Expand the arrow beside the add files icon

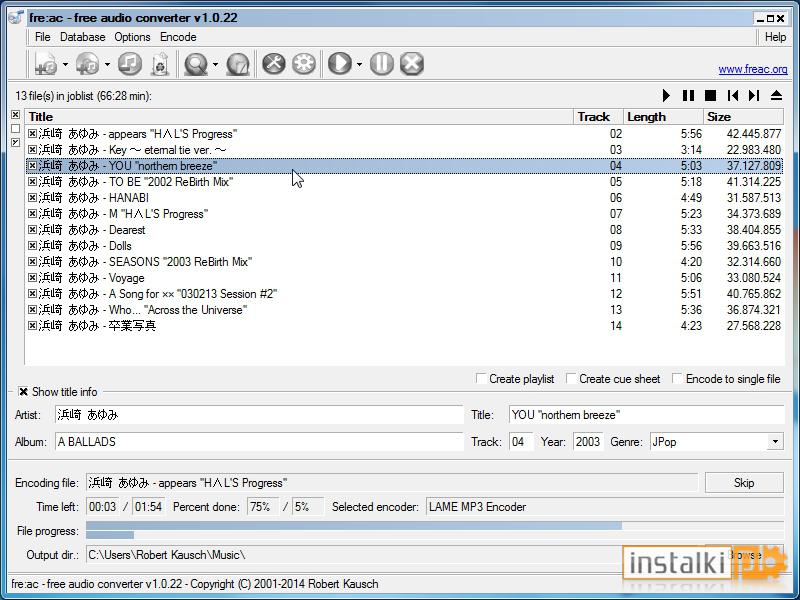click(65, 64)
